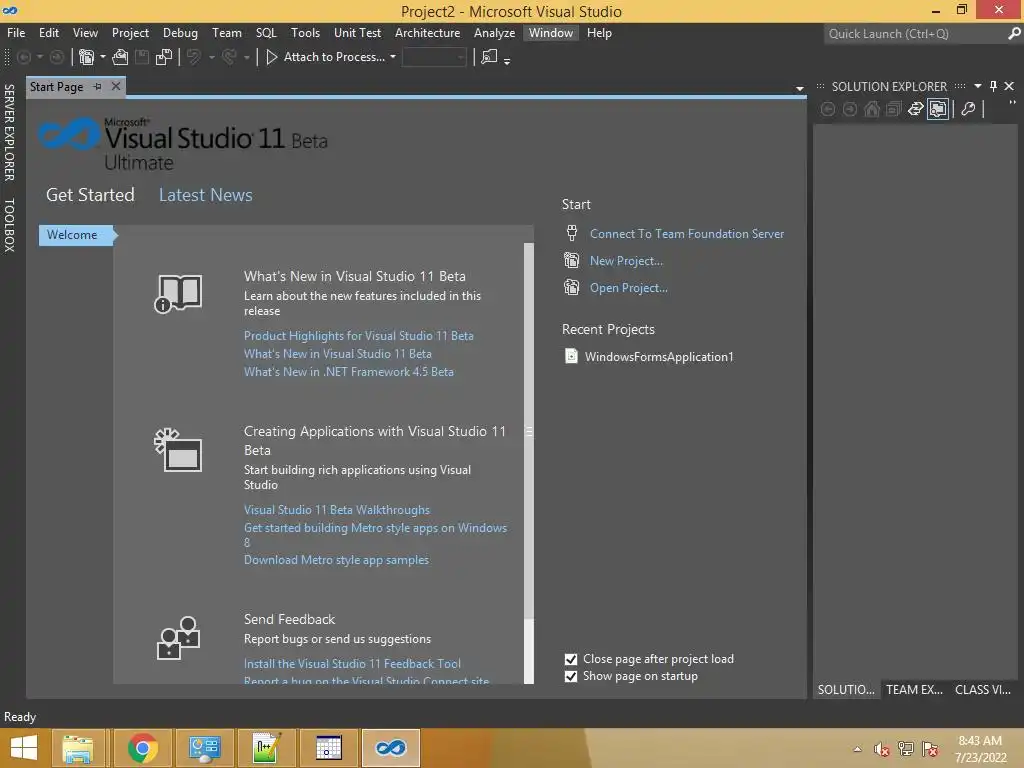Image resolution: width=1024 pixels, height=768 pixels.
Task: Click Sync with Active Document icon
Action: click(x=916, y=109)
